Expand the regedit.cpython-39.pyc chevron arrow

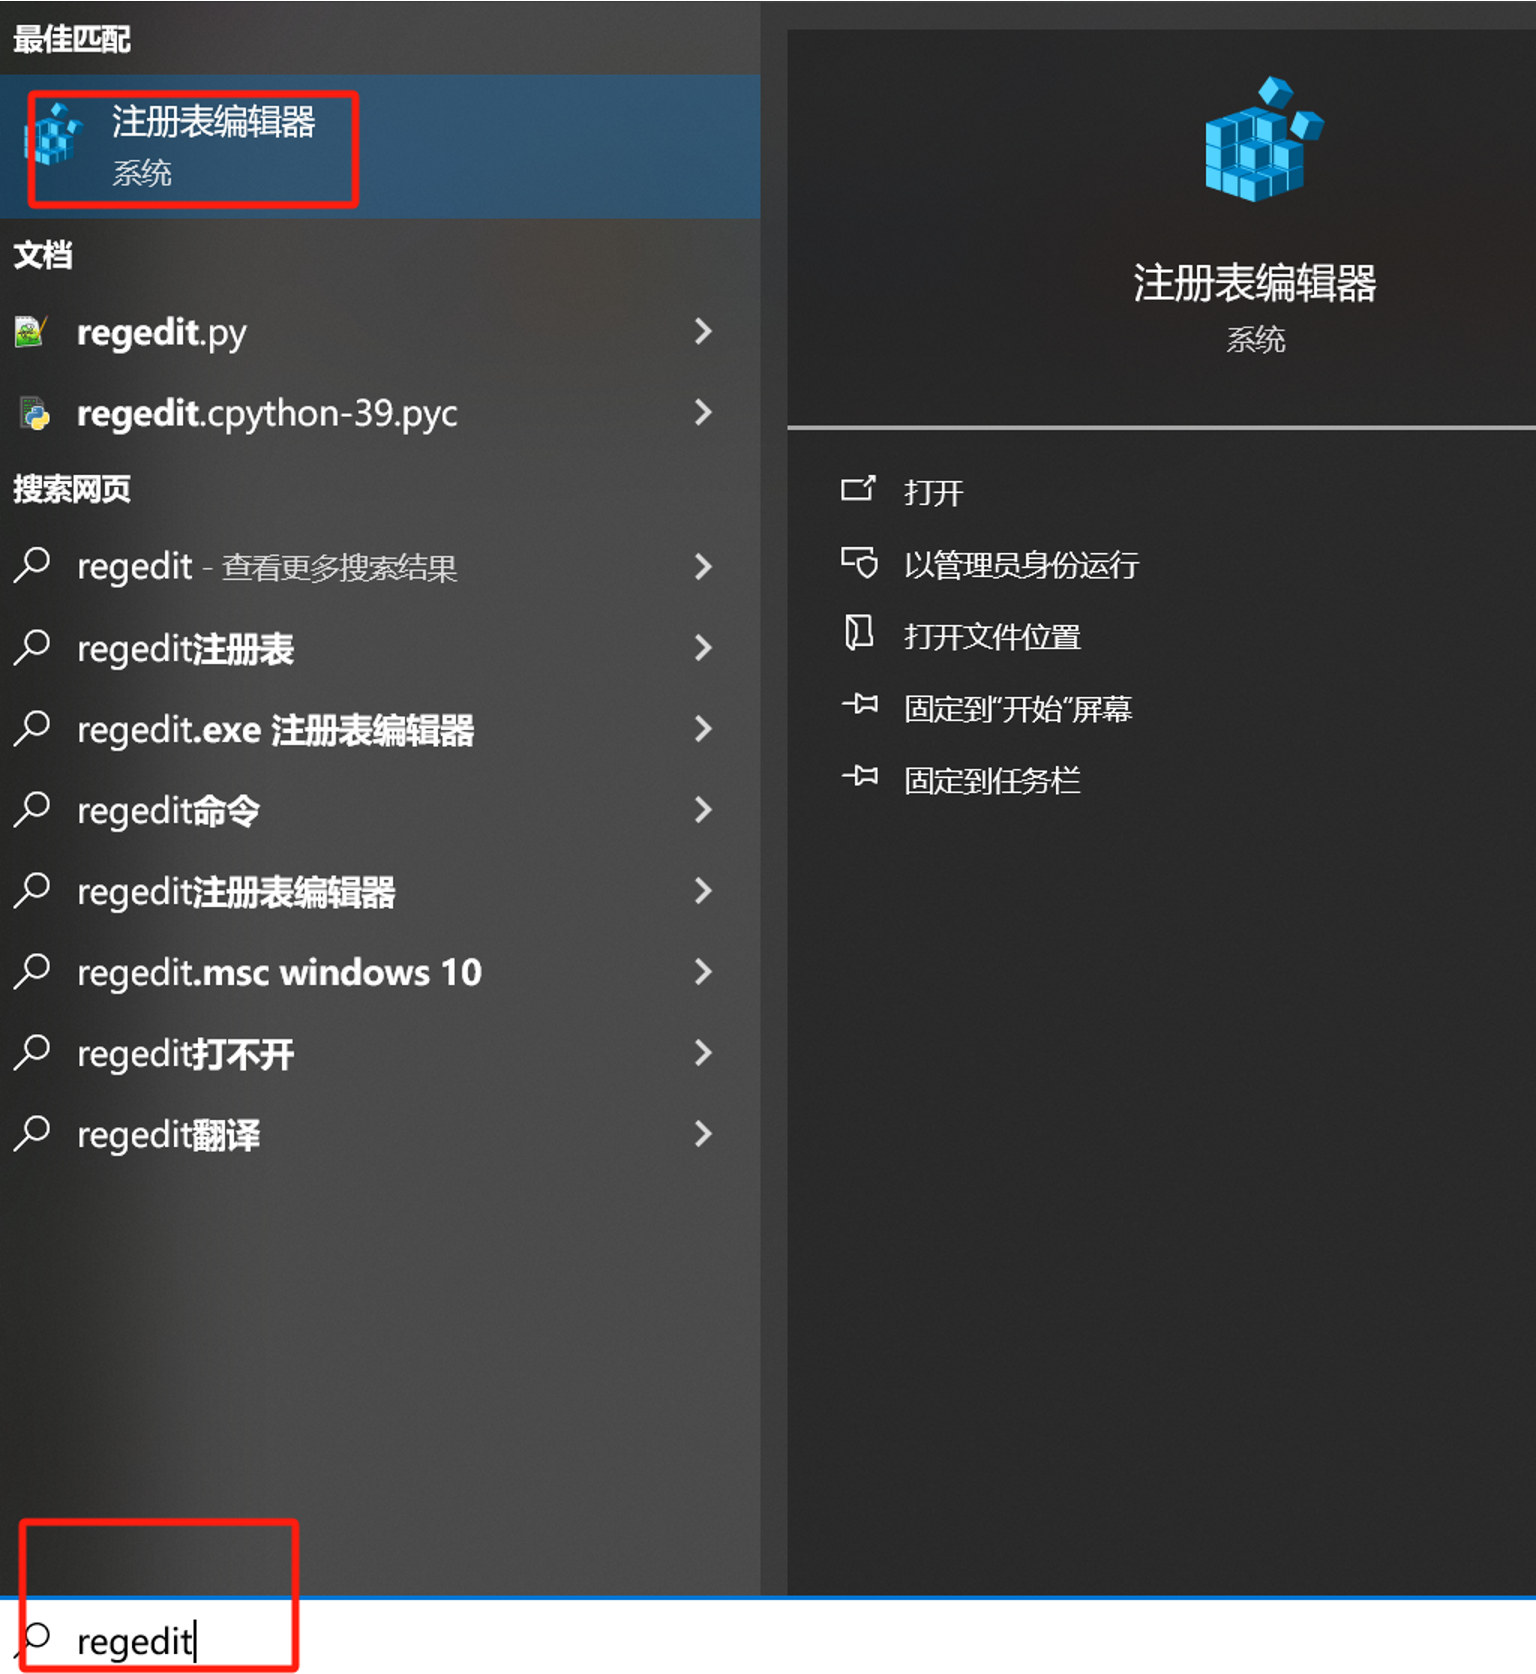tap(703, 412)
